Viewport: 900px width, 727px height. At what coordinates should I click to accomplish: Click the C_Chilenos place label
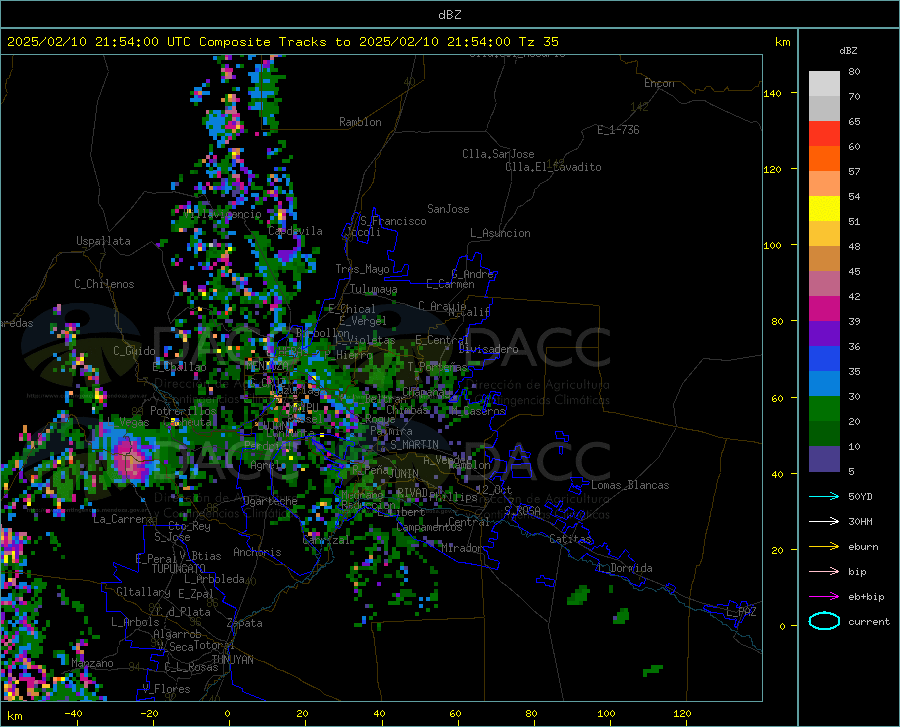tap(104, 284)
